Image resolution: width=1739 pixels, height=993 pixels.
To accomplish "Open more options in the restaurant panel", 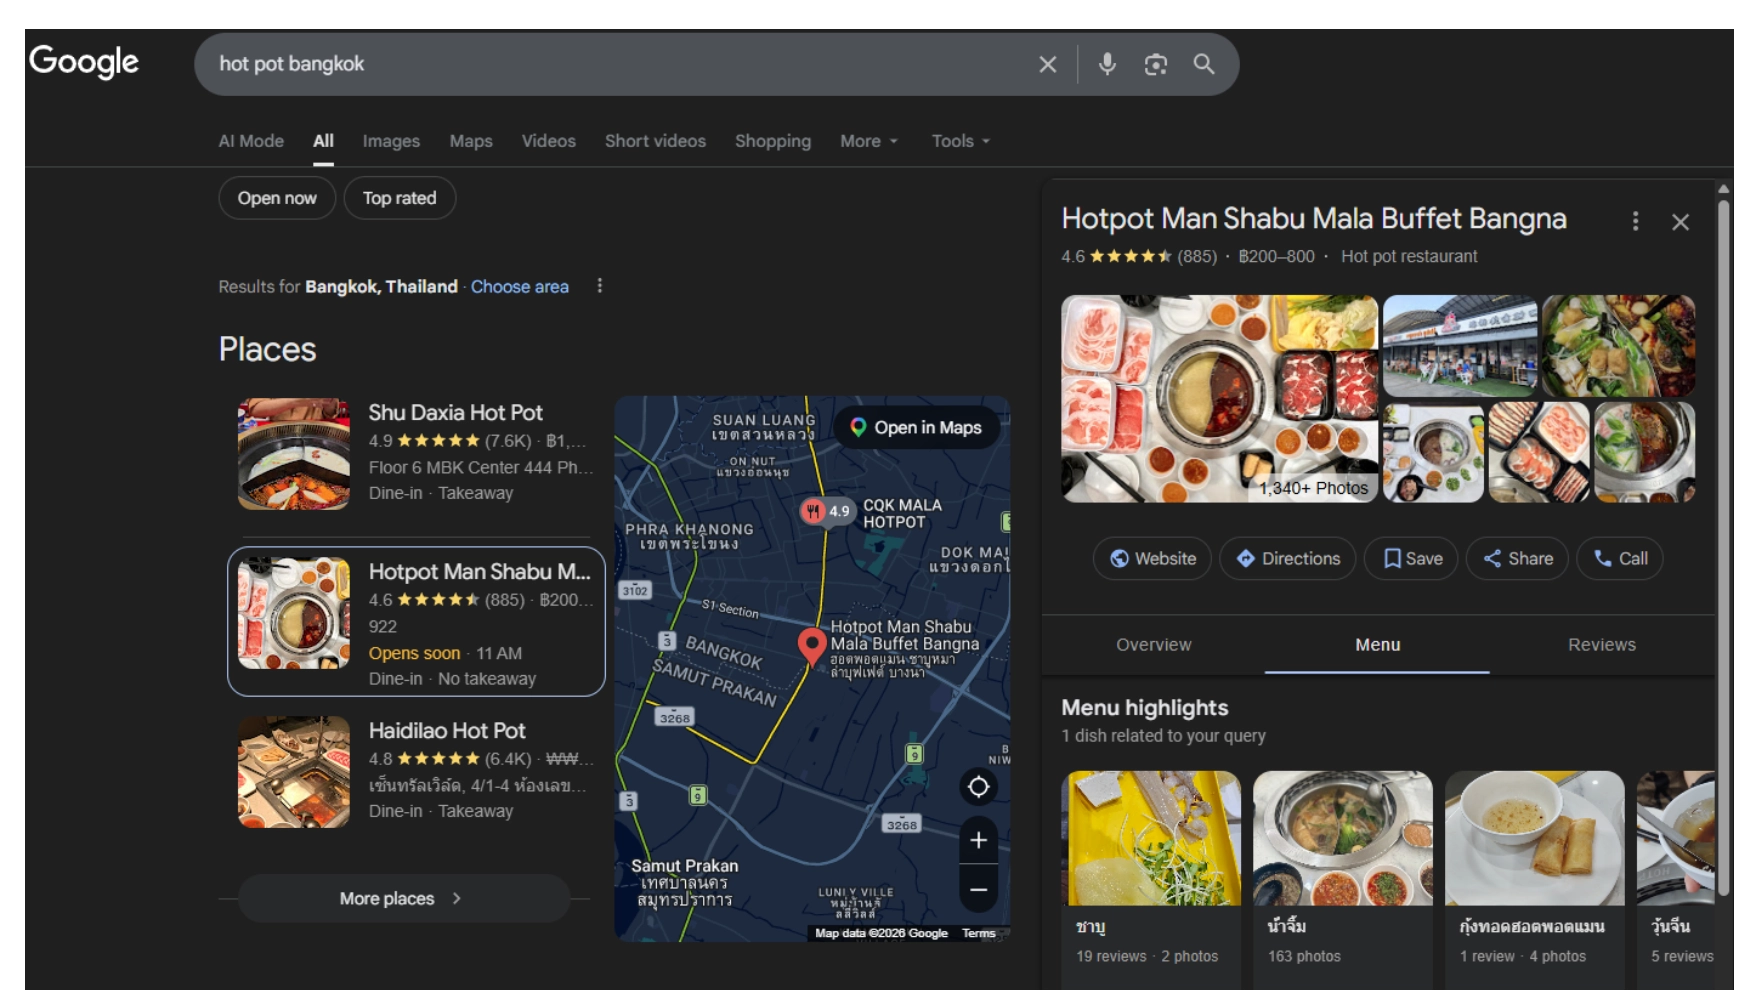I will 1635,221.
